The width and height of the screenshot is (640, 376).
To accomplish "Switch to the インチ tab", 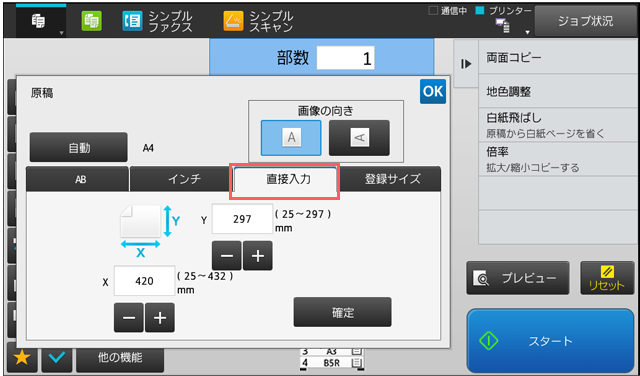I will click(181, 179).
